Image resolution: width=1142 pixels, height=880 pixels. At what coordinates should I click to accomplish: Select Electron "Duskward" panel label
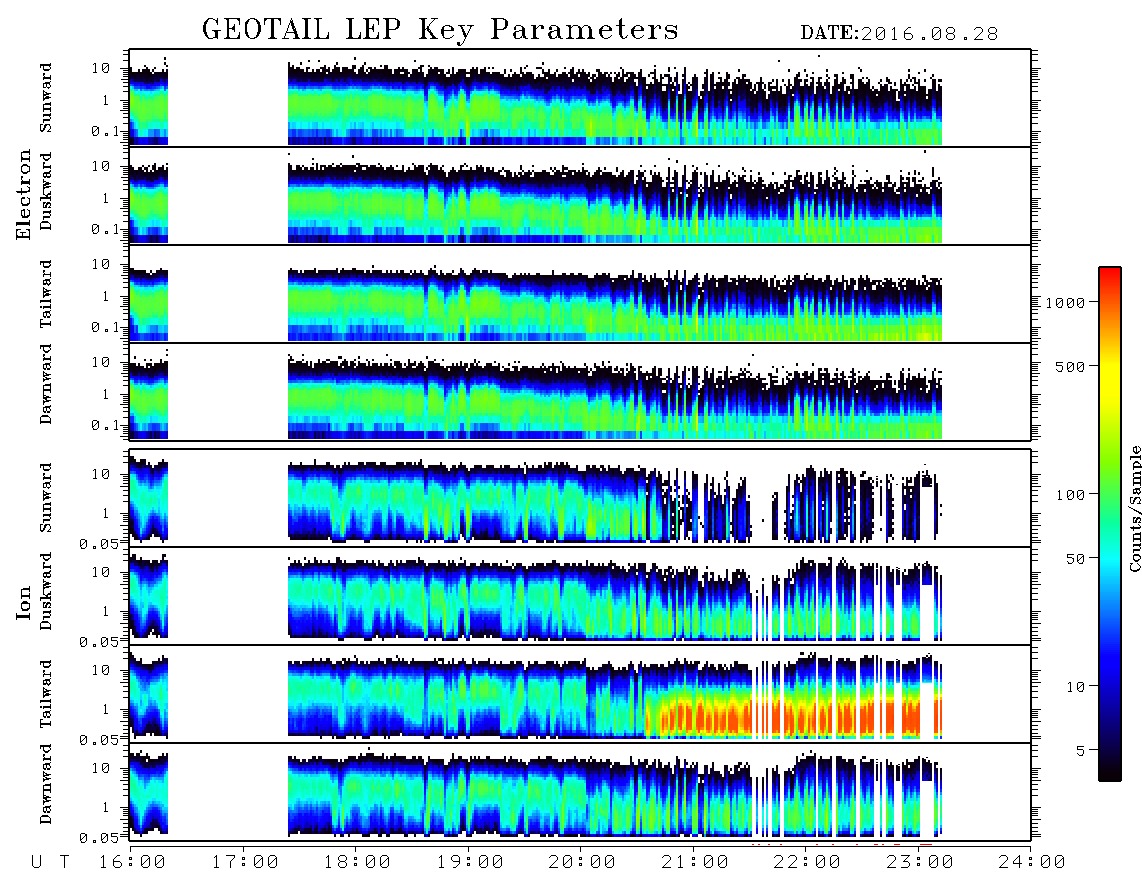(46, 191)
